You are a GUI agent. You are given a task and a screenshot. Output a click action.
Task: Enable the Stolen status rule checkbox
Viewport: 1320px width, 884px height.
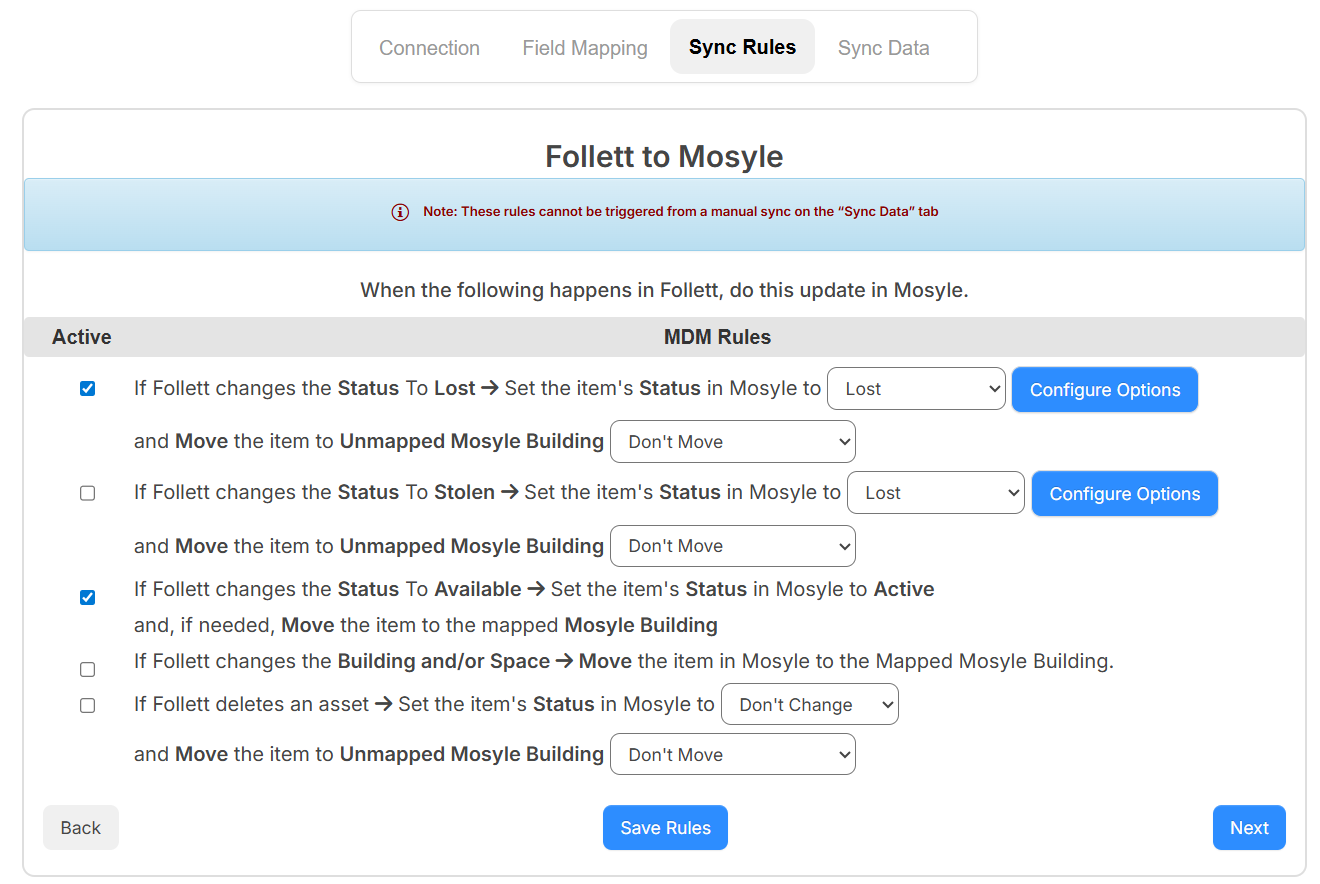(x=87, y=492)
